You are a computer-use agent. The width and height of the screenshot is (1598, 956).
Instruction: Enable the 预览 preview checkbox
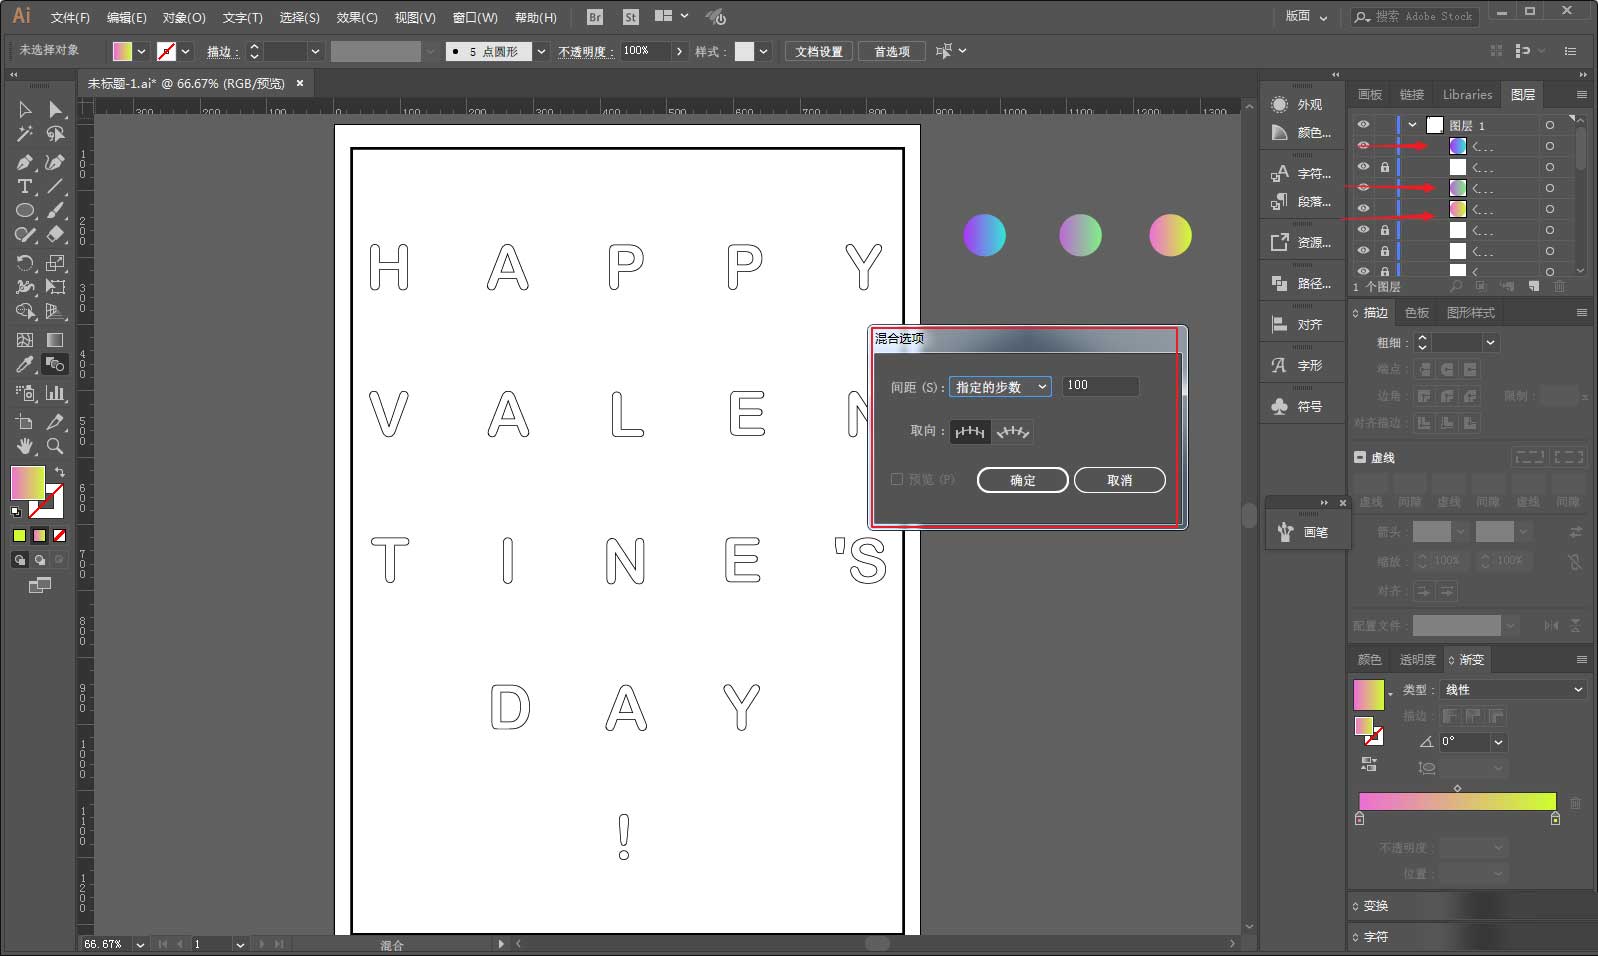897,479
